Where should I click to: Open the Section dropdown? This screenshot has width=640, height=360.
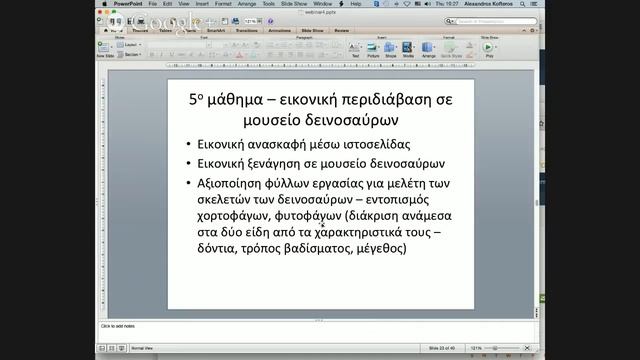click(x=130, y=54)
